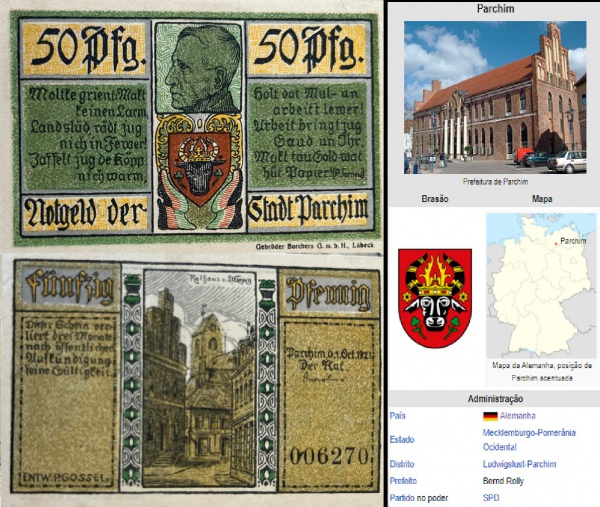Open the Parchim coat of arms image
Screen dimensions: 600x507
point(435,298)
